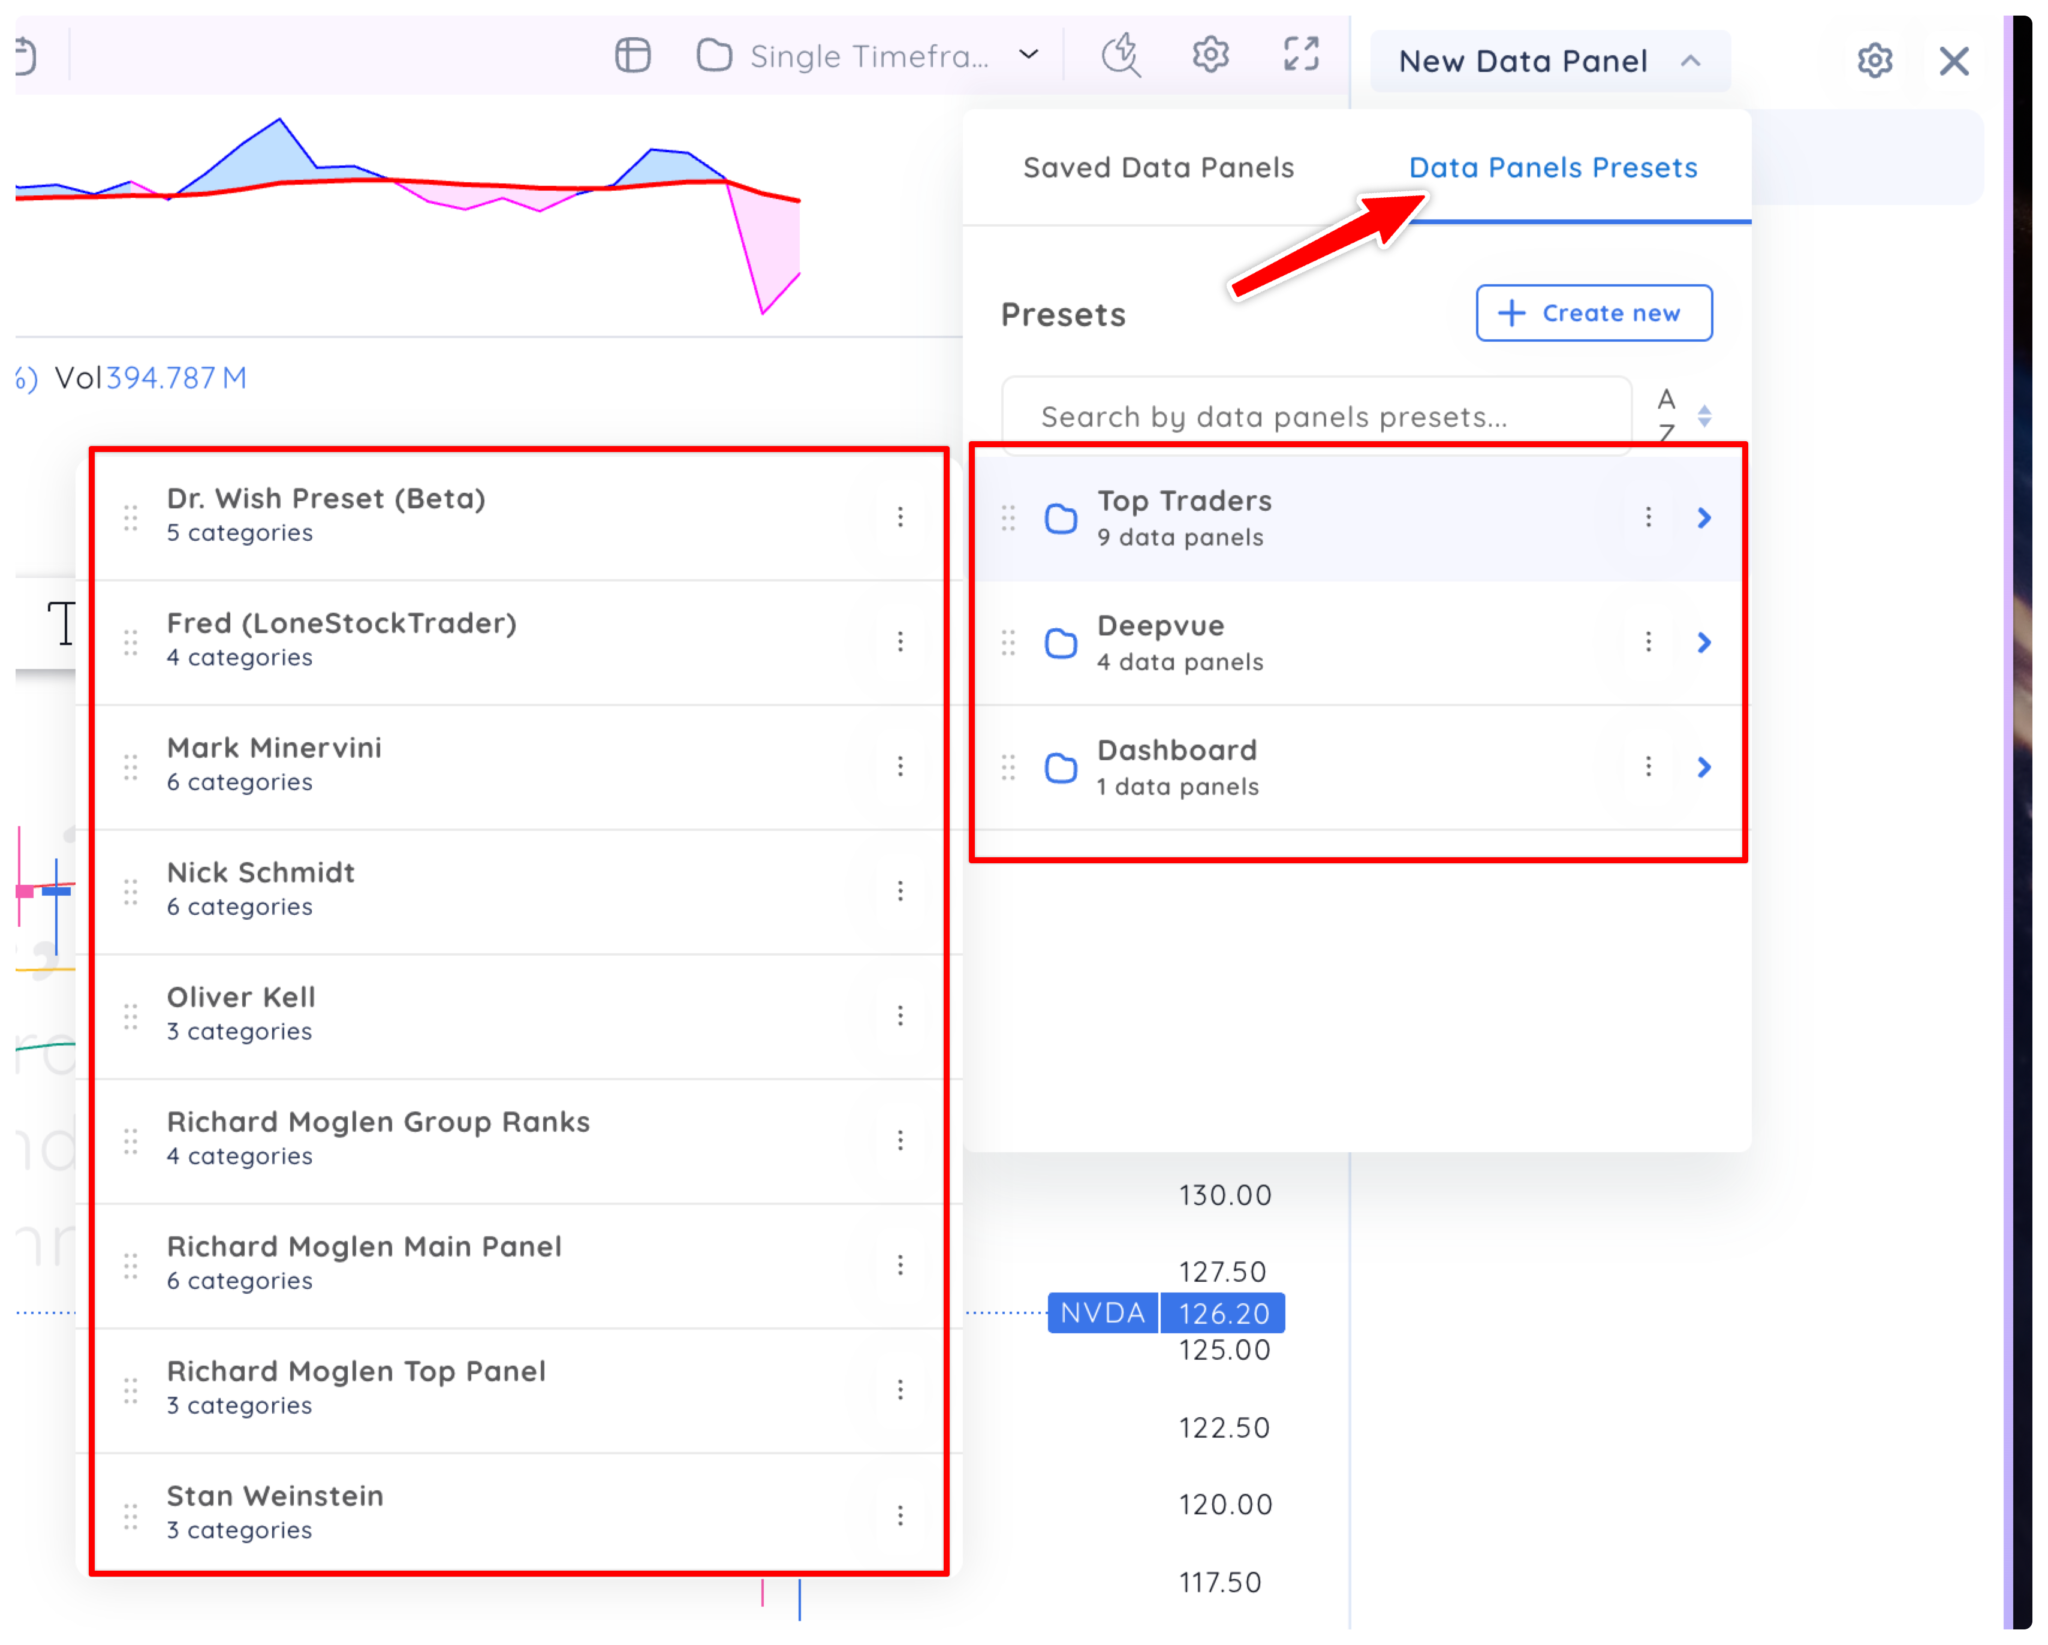Click the Create new button
The height and width of the screenshot is (1645, 2048).
tap(1593, 313)
